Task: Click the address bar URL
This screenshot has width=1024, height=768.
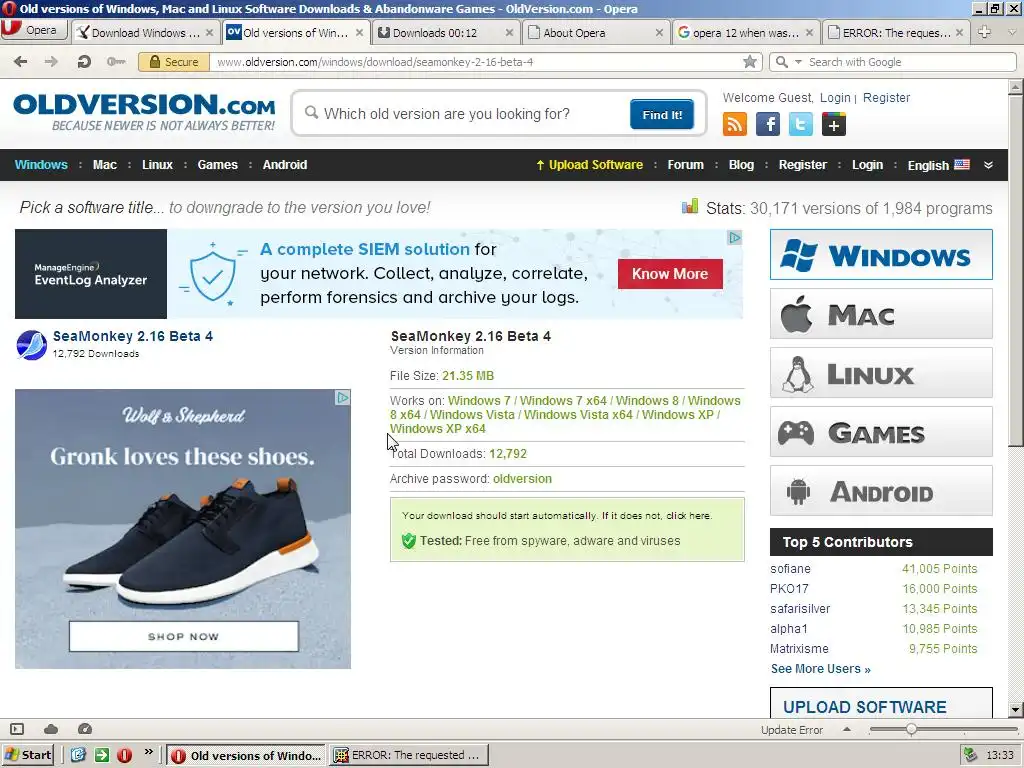Action: pos(375,62)
